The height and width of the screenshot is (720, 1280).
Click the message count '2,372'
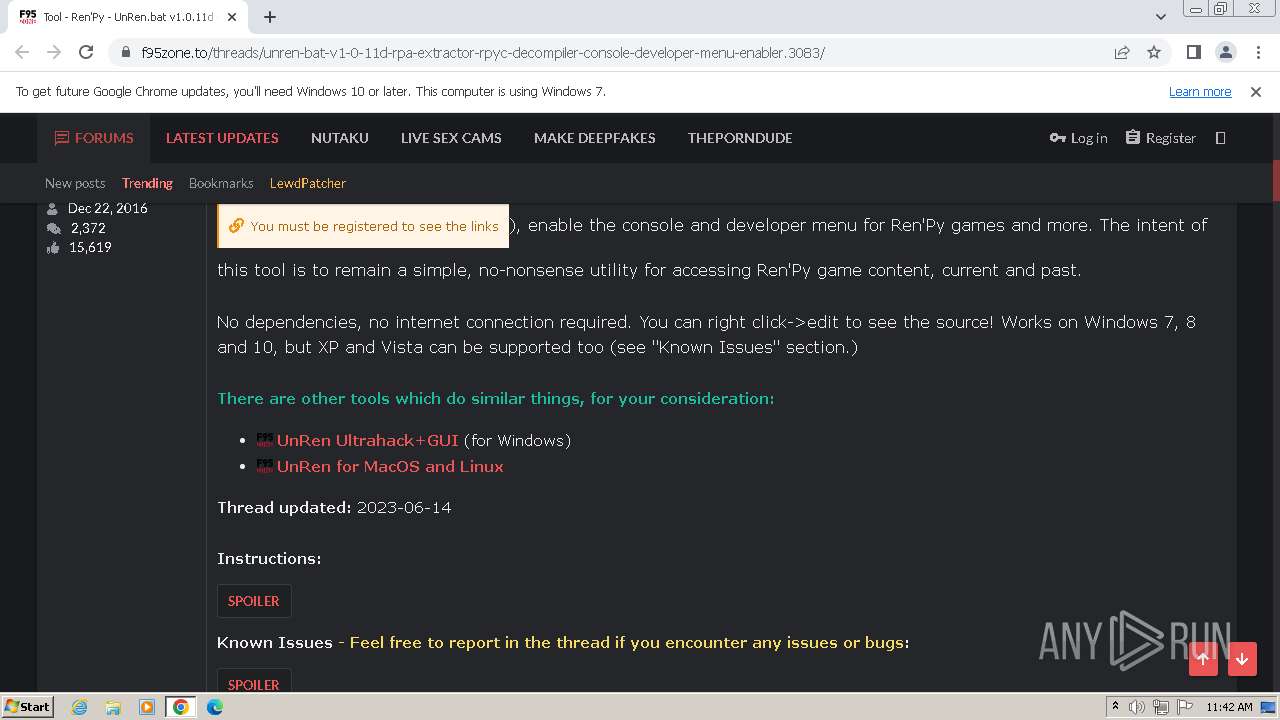[88, 228]
